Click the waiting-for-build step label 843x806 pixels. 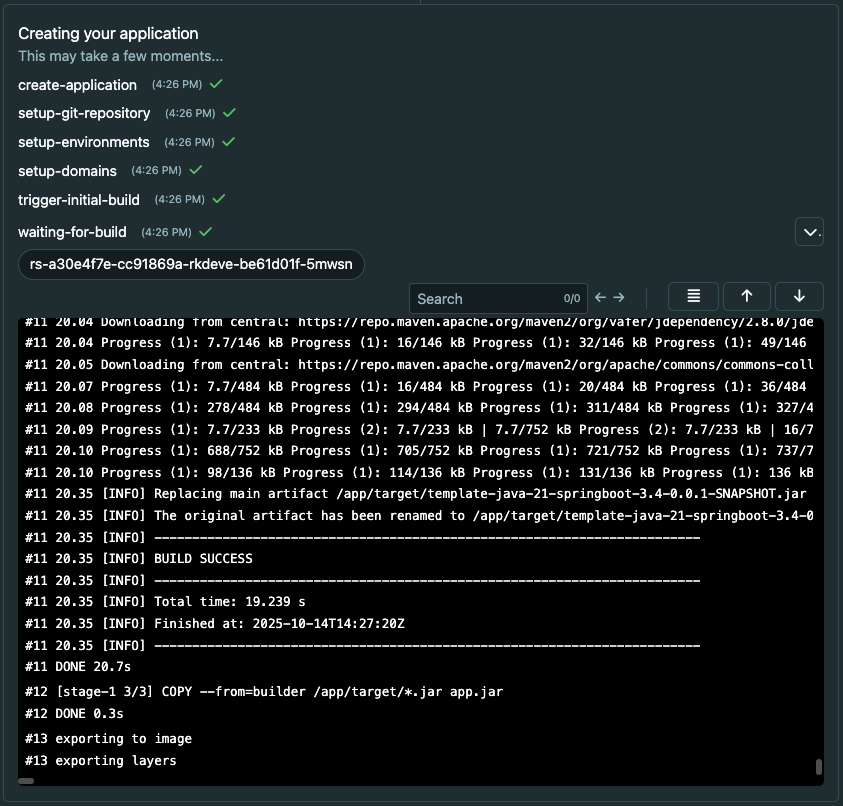point(72,232)
